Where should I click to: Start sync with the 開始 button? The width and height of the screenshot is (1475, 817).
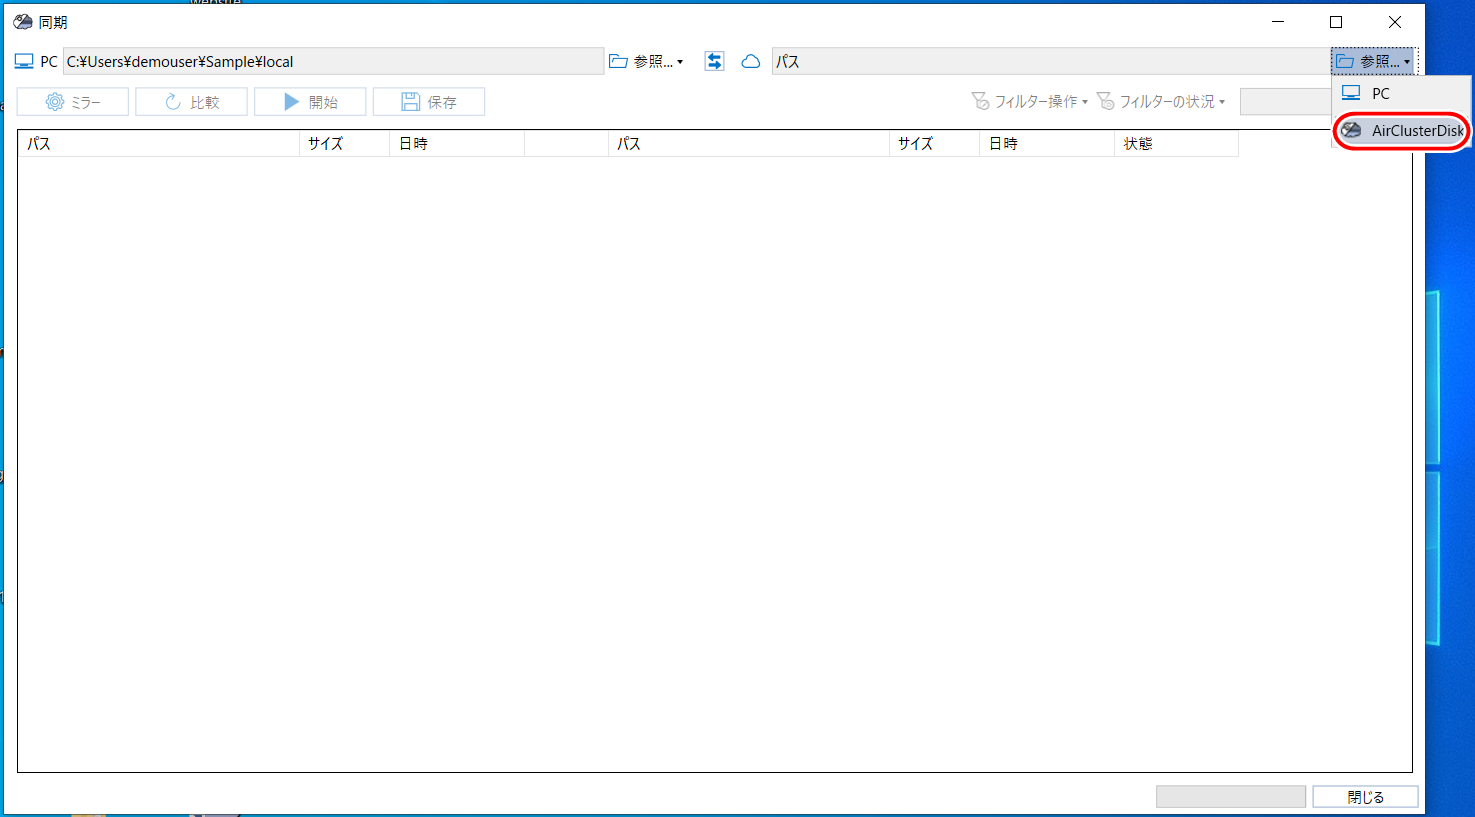pos(310,102)
